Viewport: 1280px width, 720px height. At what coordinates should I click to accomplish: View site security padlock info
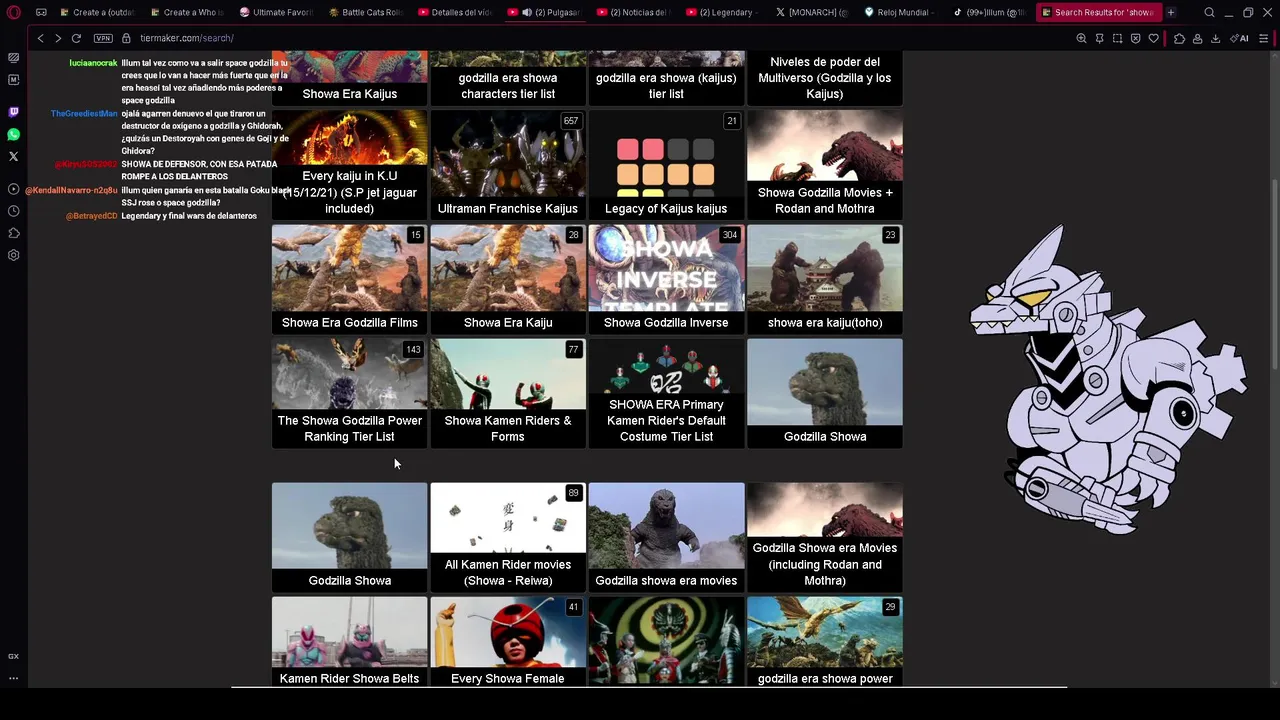click(127, 38)
